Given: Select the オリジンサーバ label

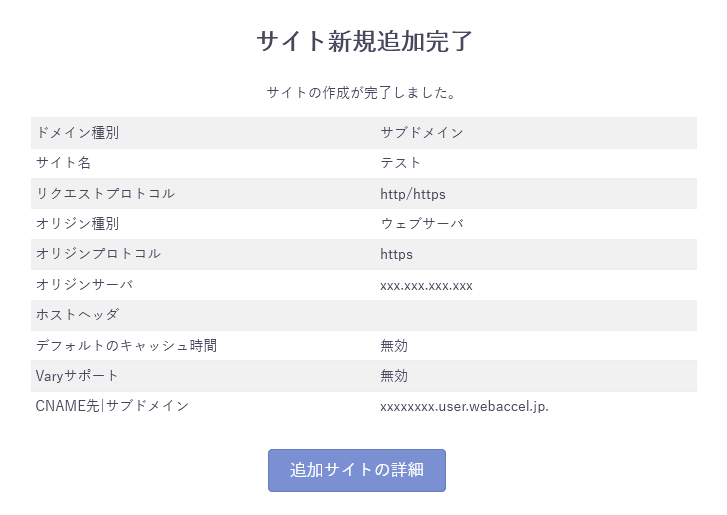Looking at the screenshot, I should pos(84,285).
